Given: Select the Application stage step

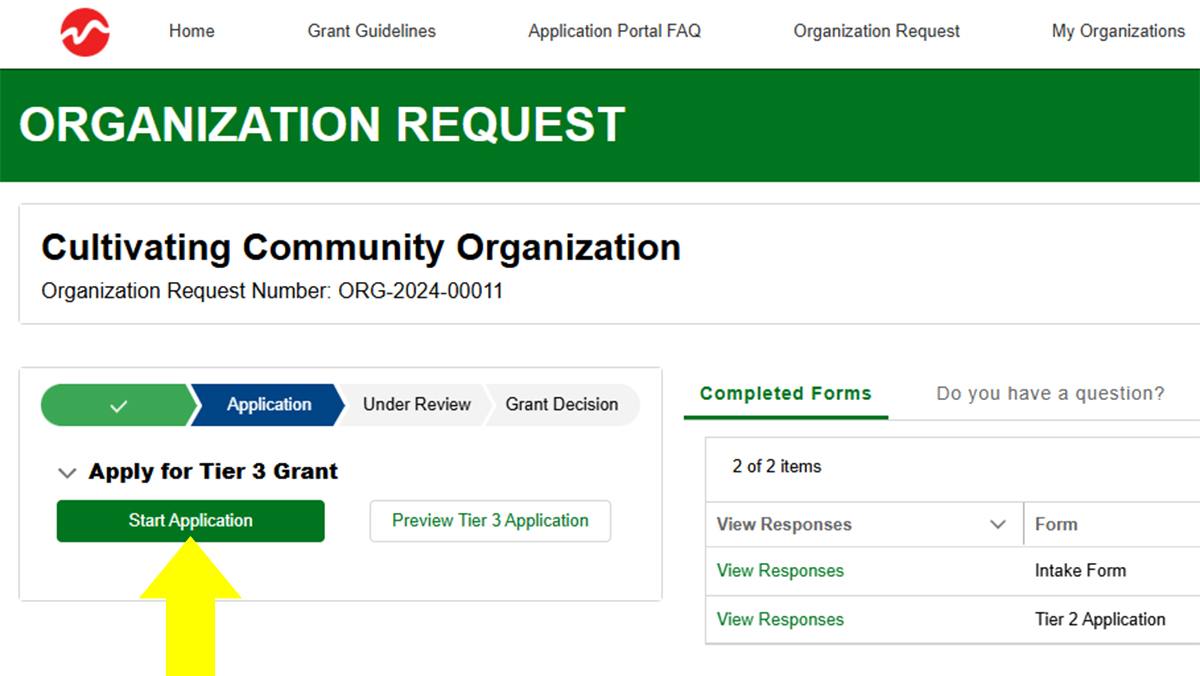Looking at the screenshot, I should click(268, 405).
